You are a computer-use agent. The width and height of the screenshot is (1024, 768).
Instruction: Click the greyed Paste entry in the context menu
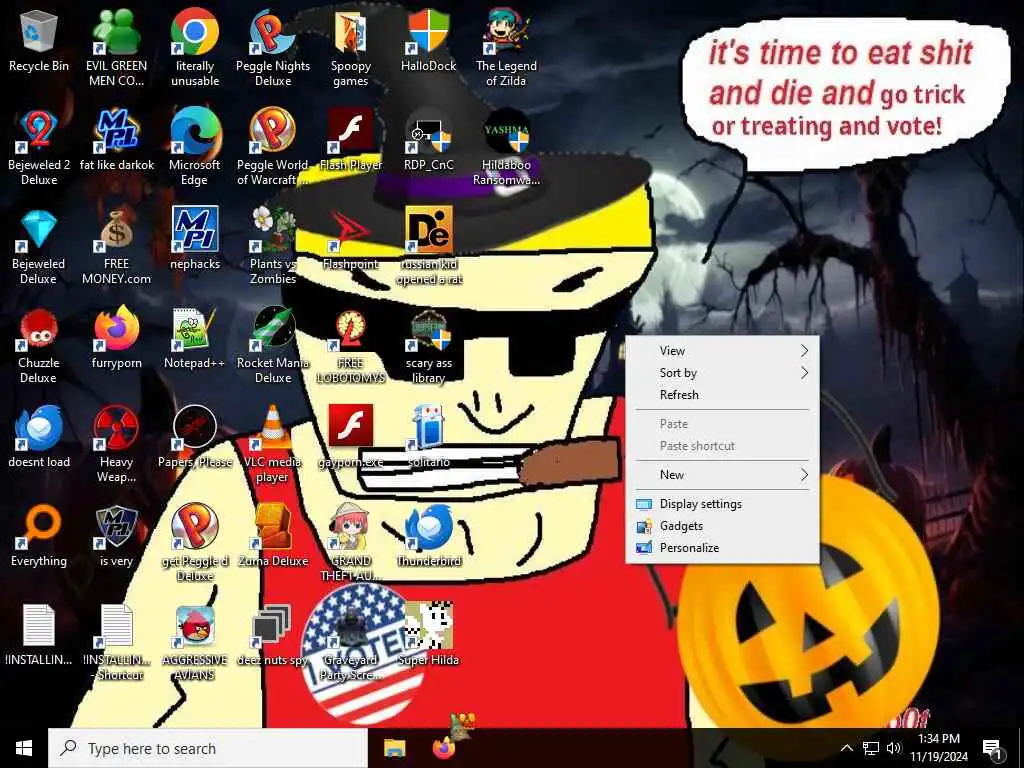(x=722, y=424)
